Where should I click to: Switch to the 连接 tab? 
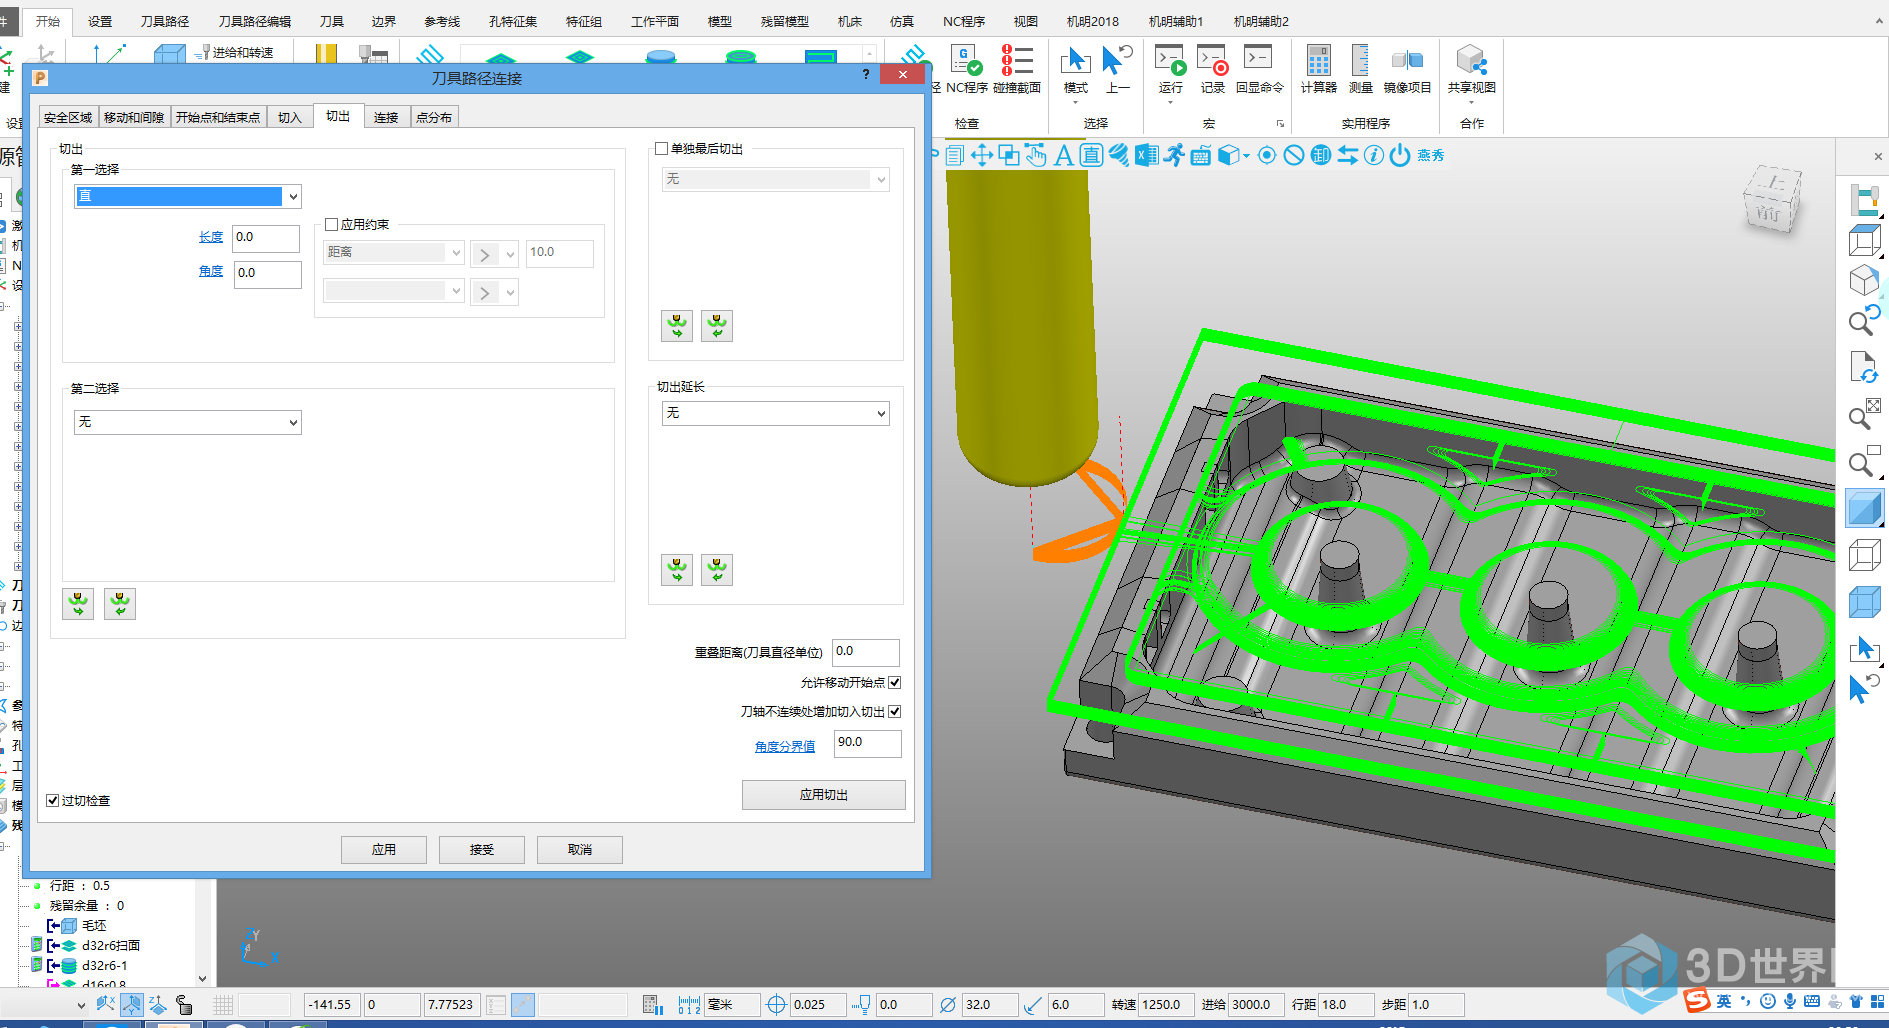pyautogui.click(x=386, y=118)
